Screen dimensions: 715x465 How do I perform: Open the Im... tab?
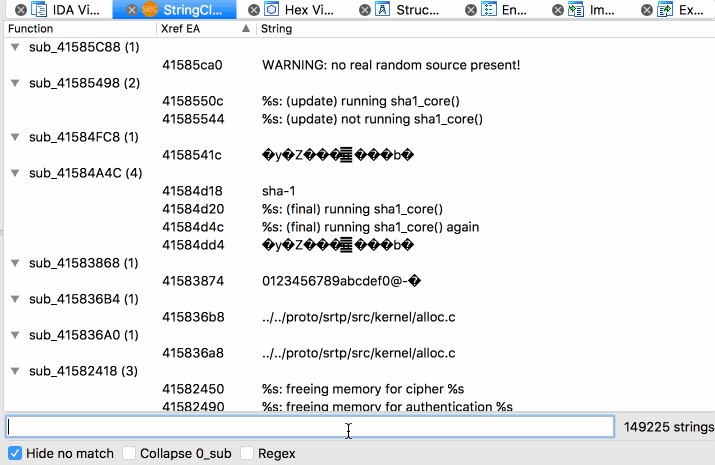(x=602, y=10)
